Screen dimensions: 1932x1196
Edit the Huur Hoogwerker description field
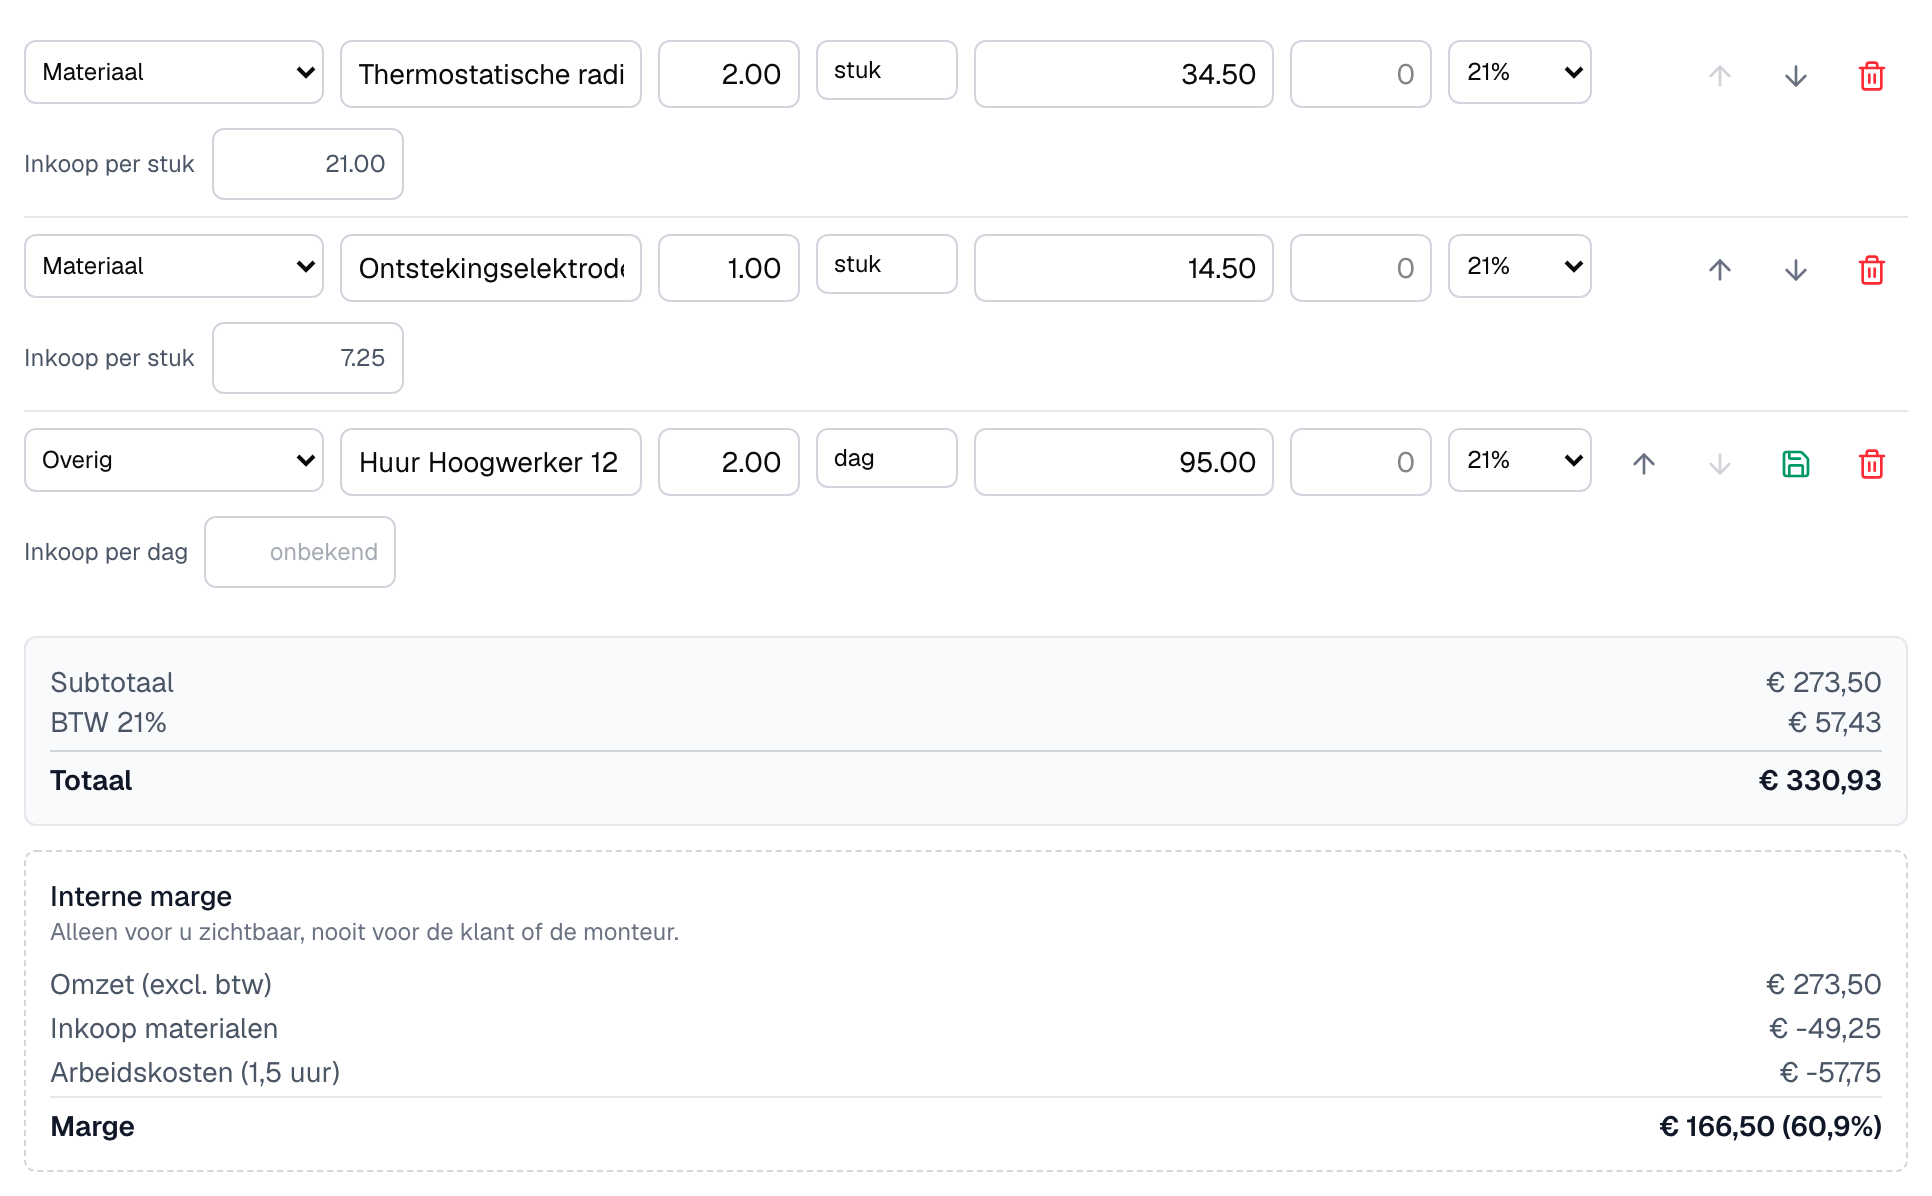click(x=490, y=462)
